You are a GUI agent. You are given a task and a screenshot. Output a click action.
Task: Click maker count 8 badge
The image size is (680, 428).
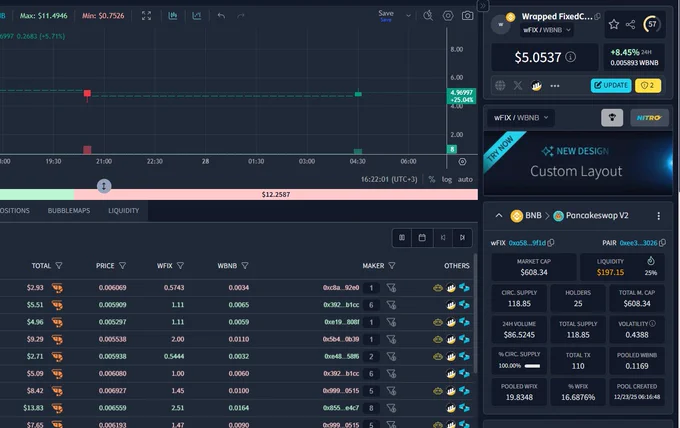pyautogui.click(x=371, y=408)
